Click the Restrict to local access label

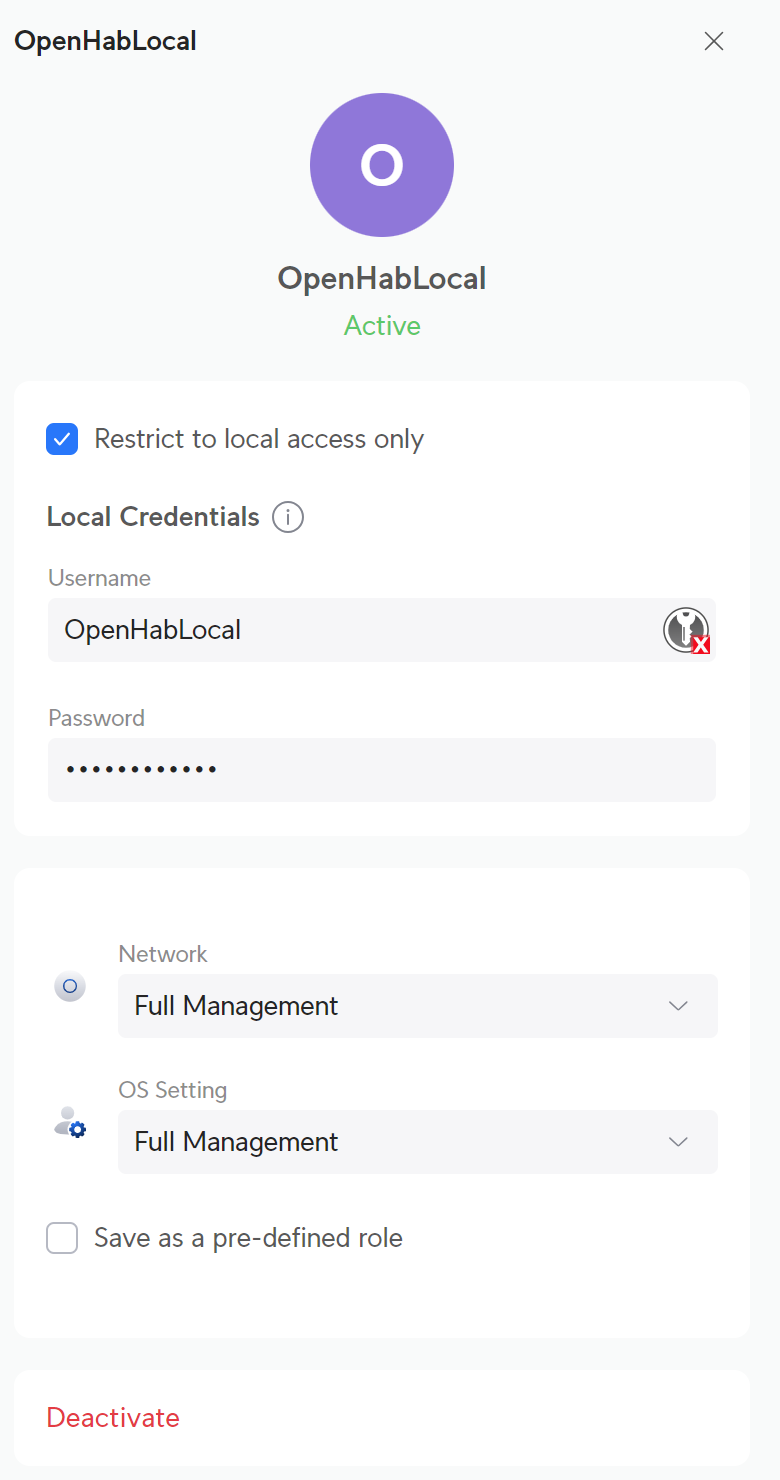point(259,439)
